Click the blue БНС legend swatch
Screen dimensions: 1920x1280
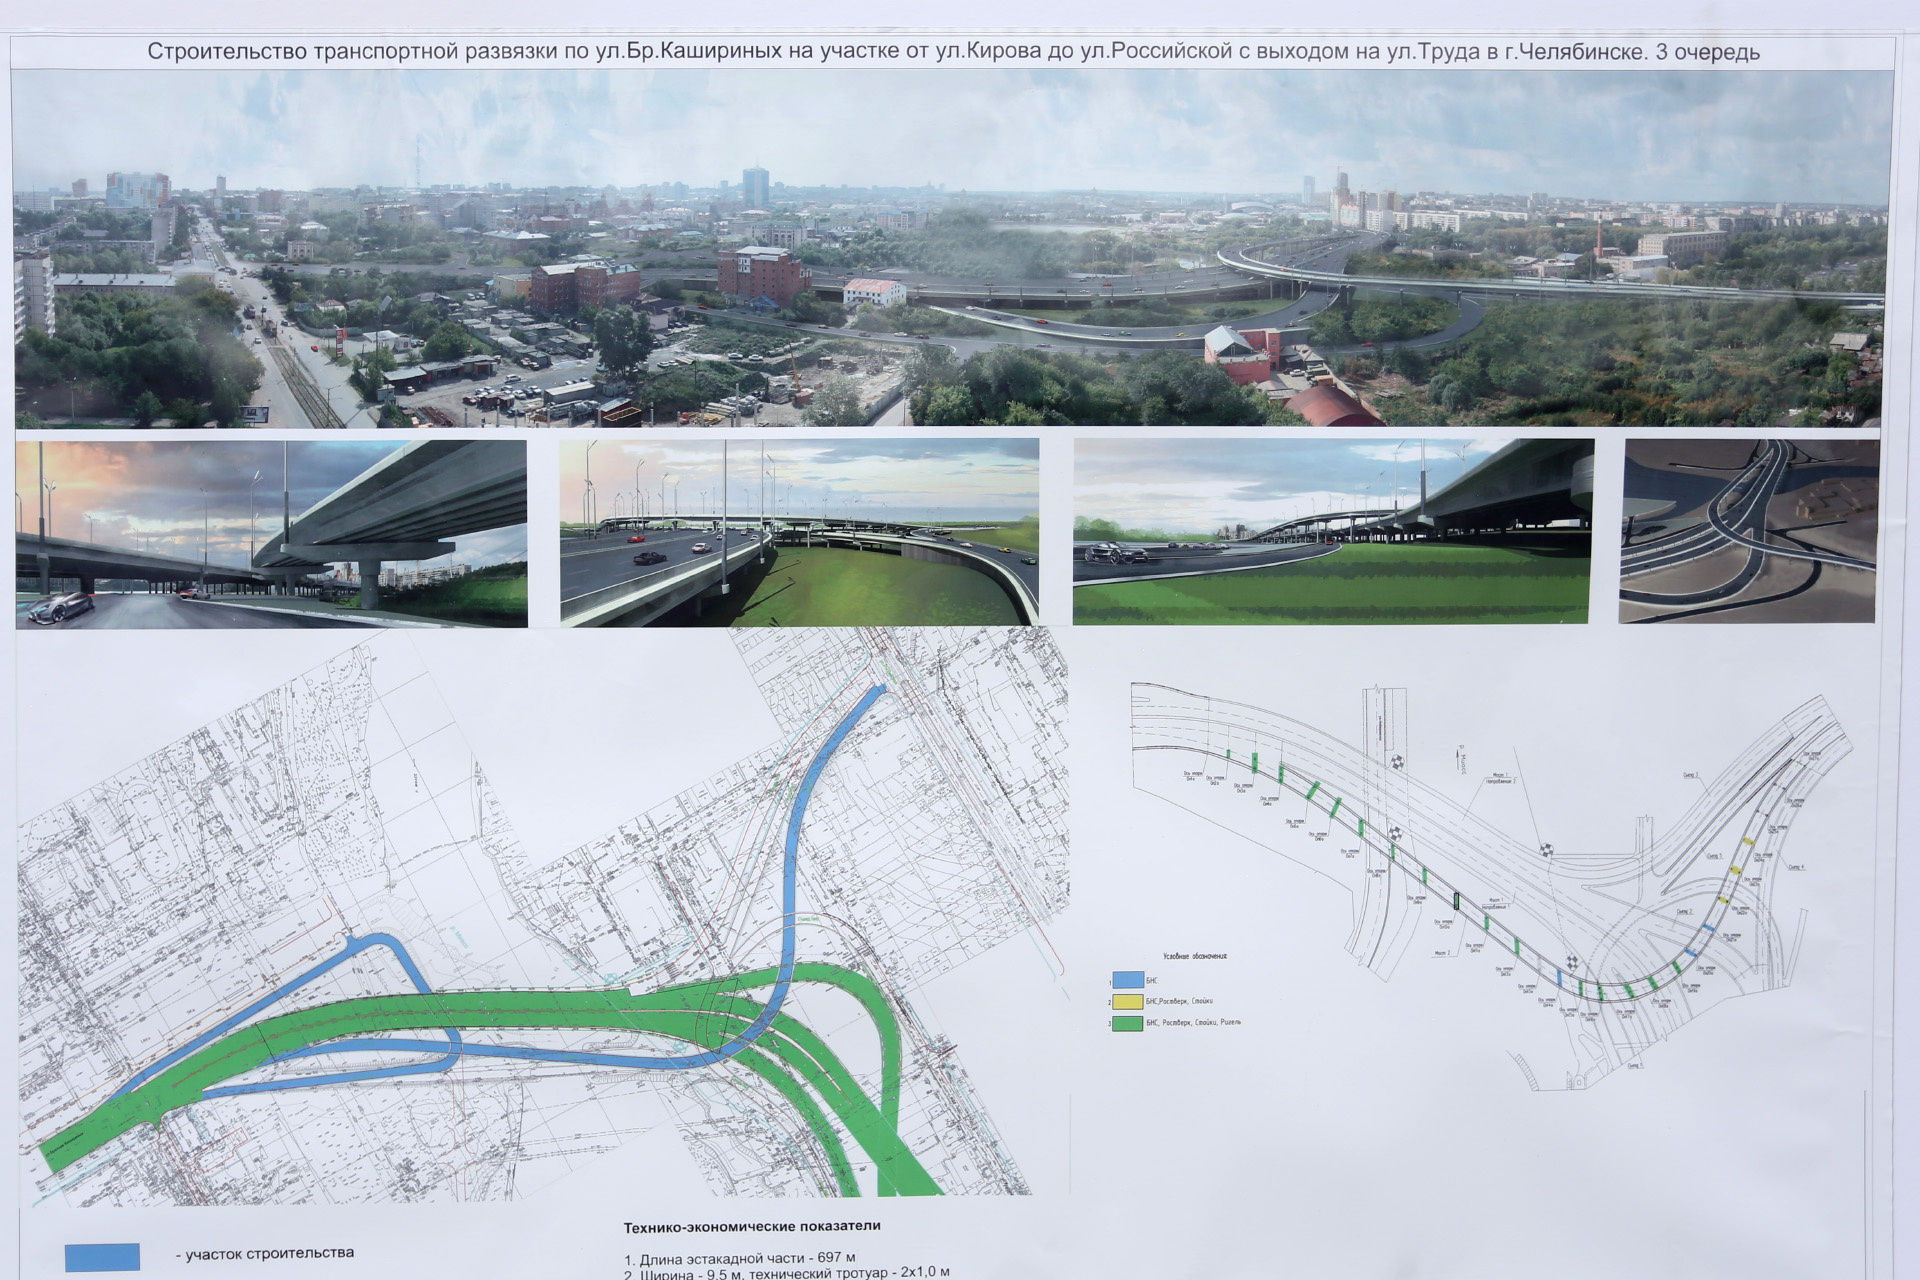[x=1126, y=981]
